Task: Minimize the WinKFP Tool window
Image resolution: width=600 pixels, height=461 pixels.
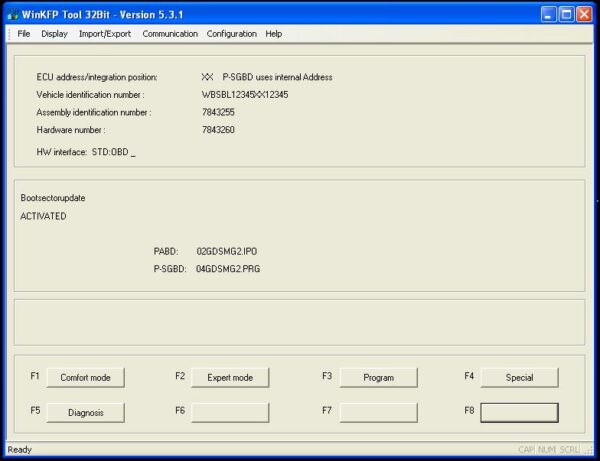Action: pos(549,13)
